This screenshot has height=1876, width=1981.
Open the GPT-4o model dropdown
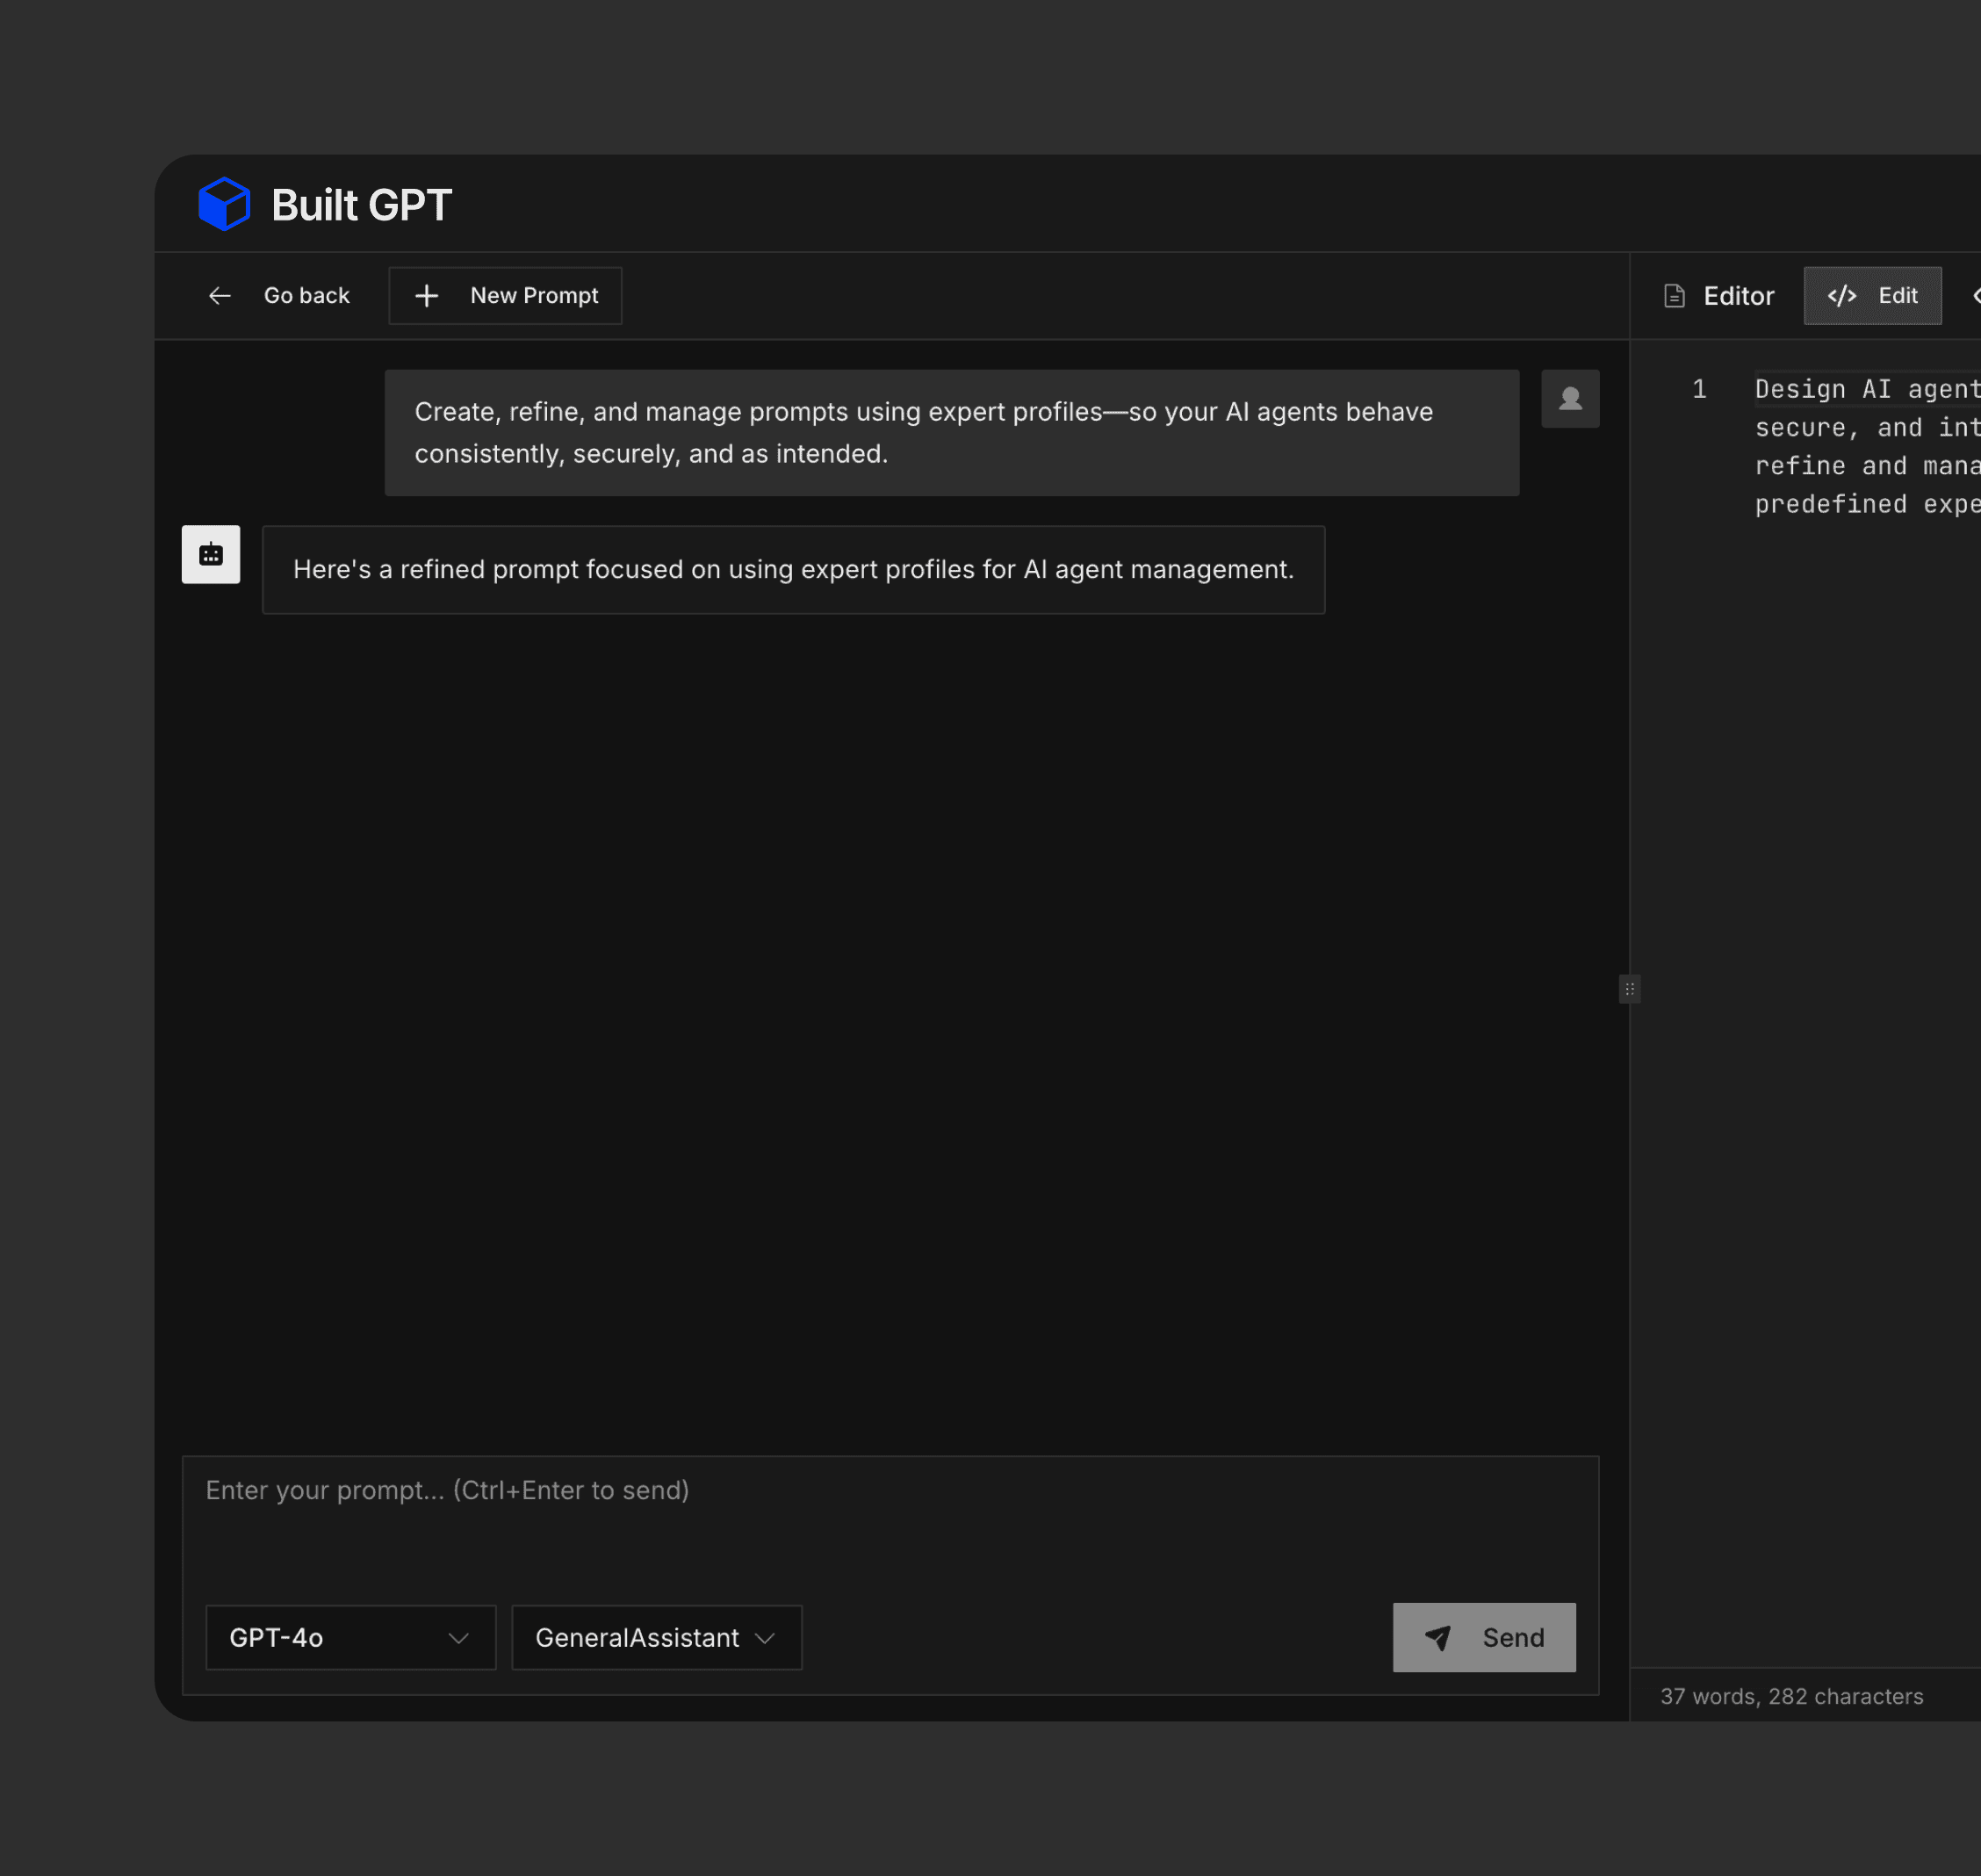[350, 1638]
